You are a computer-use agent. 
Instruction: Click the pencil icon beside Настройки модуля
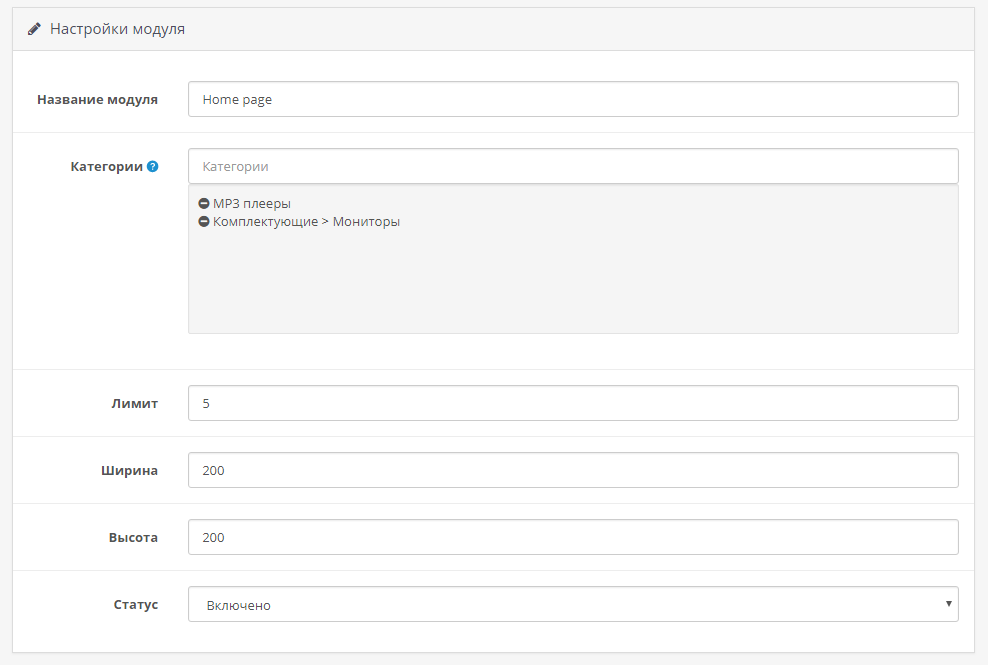pyautogui.click(x=34, y=29)
